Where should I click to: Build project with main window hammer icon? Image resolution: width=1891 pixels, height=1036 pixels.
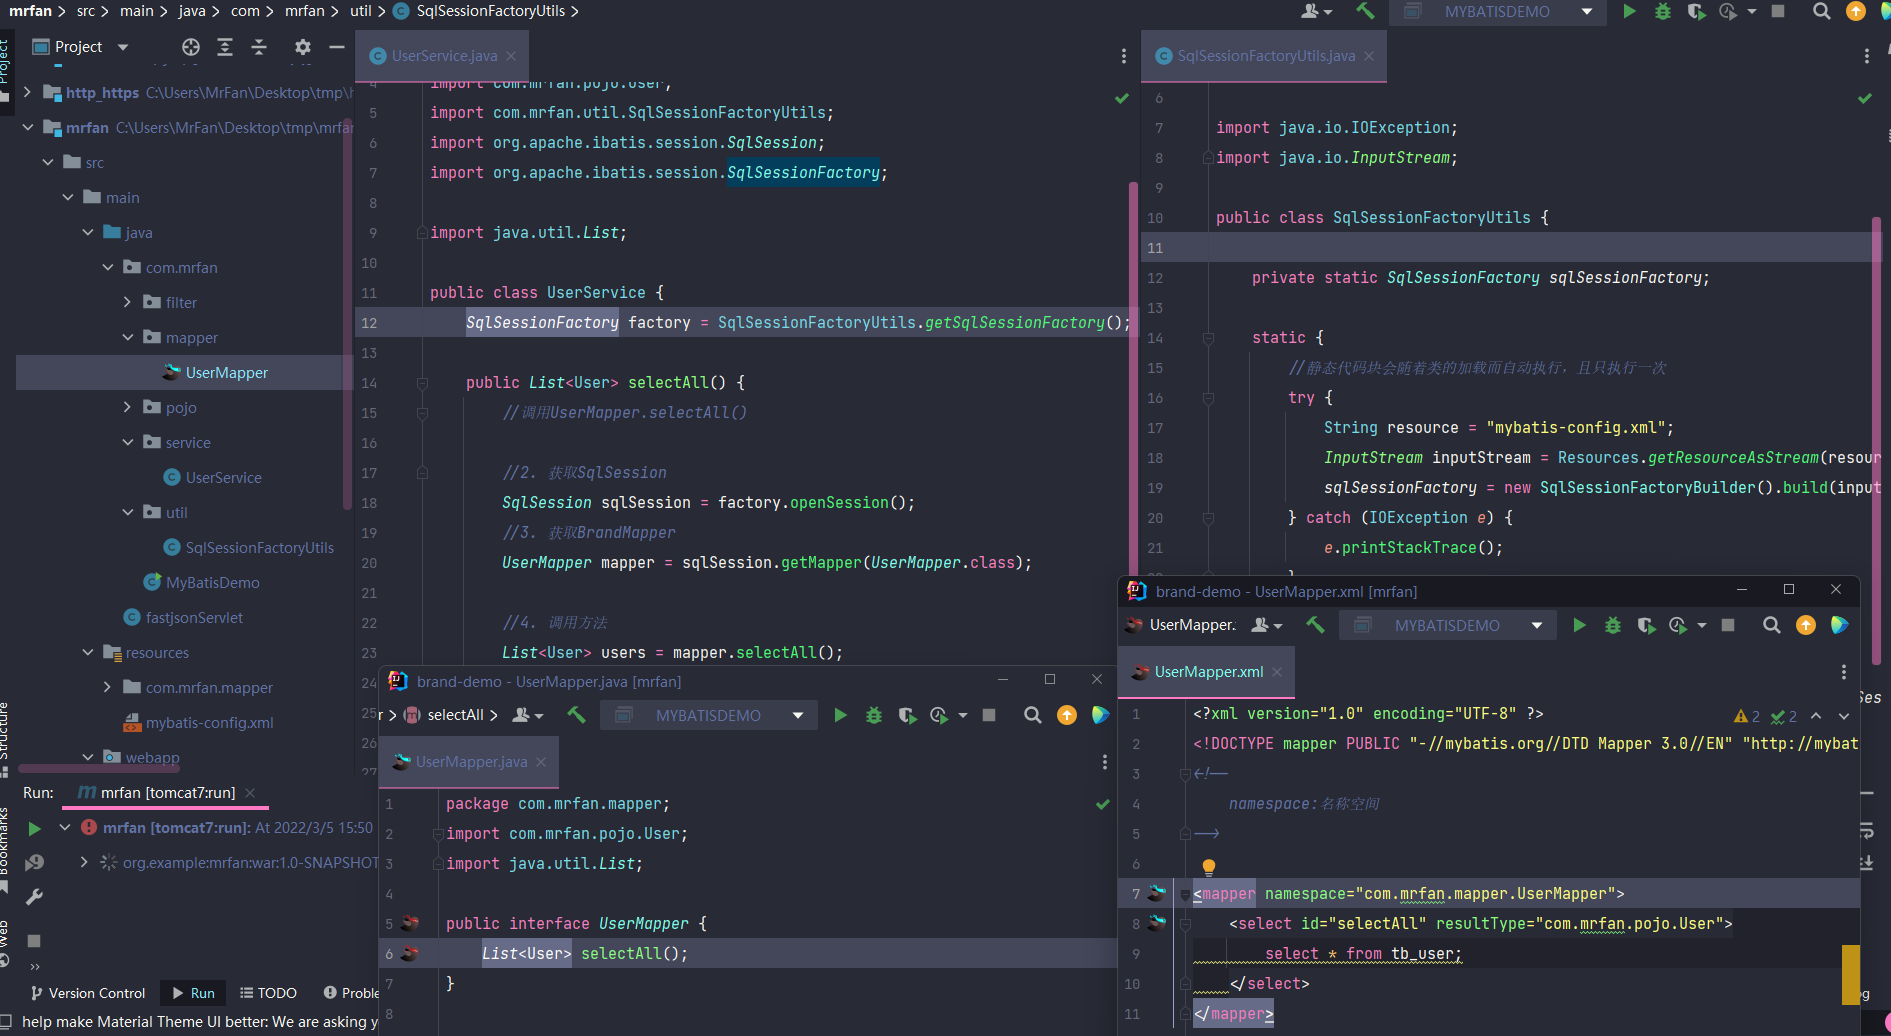click(1365, 11)
